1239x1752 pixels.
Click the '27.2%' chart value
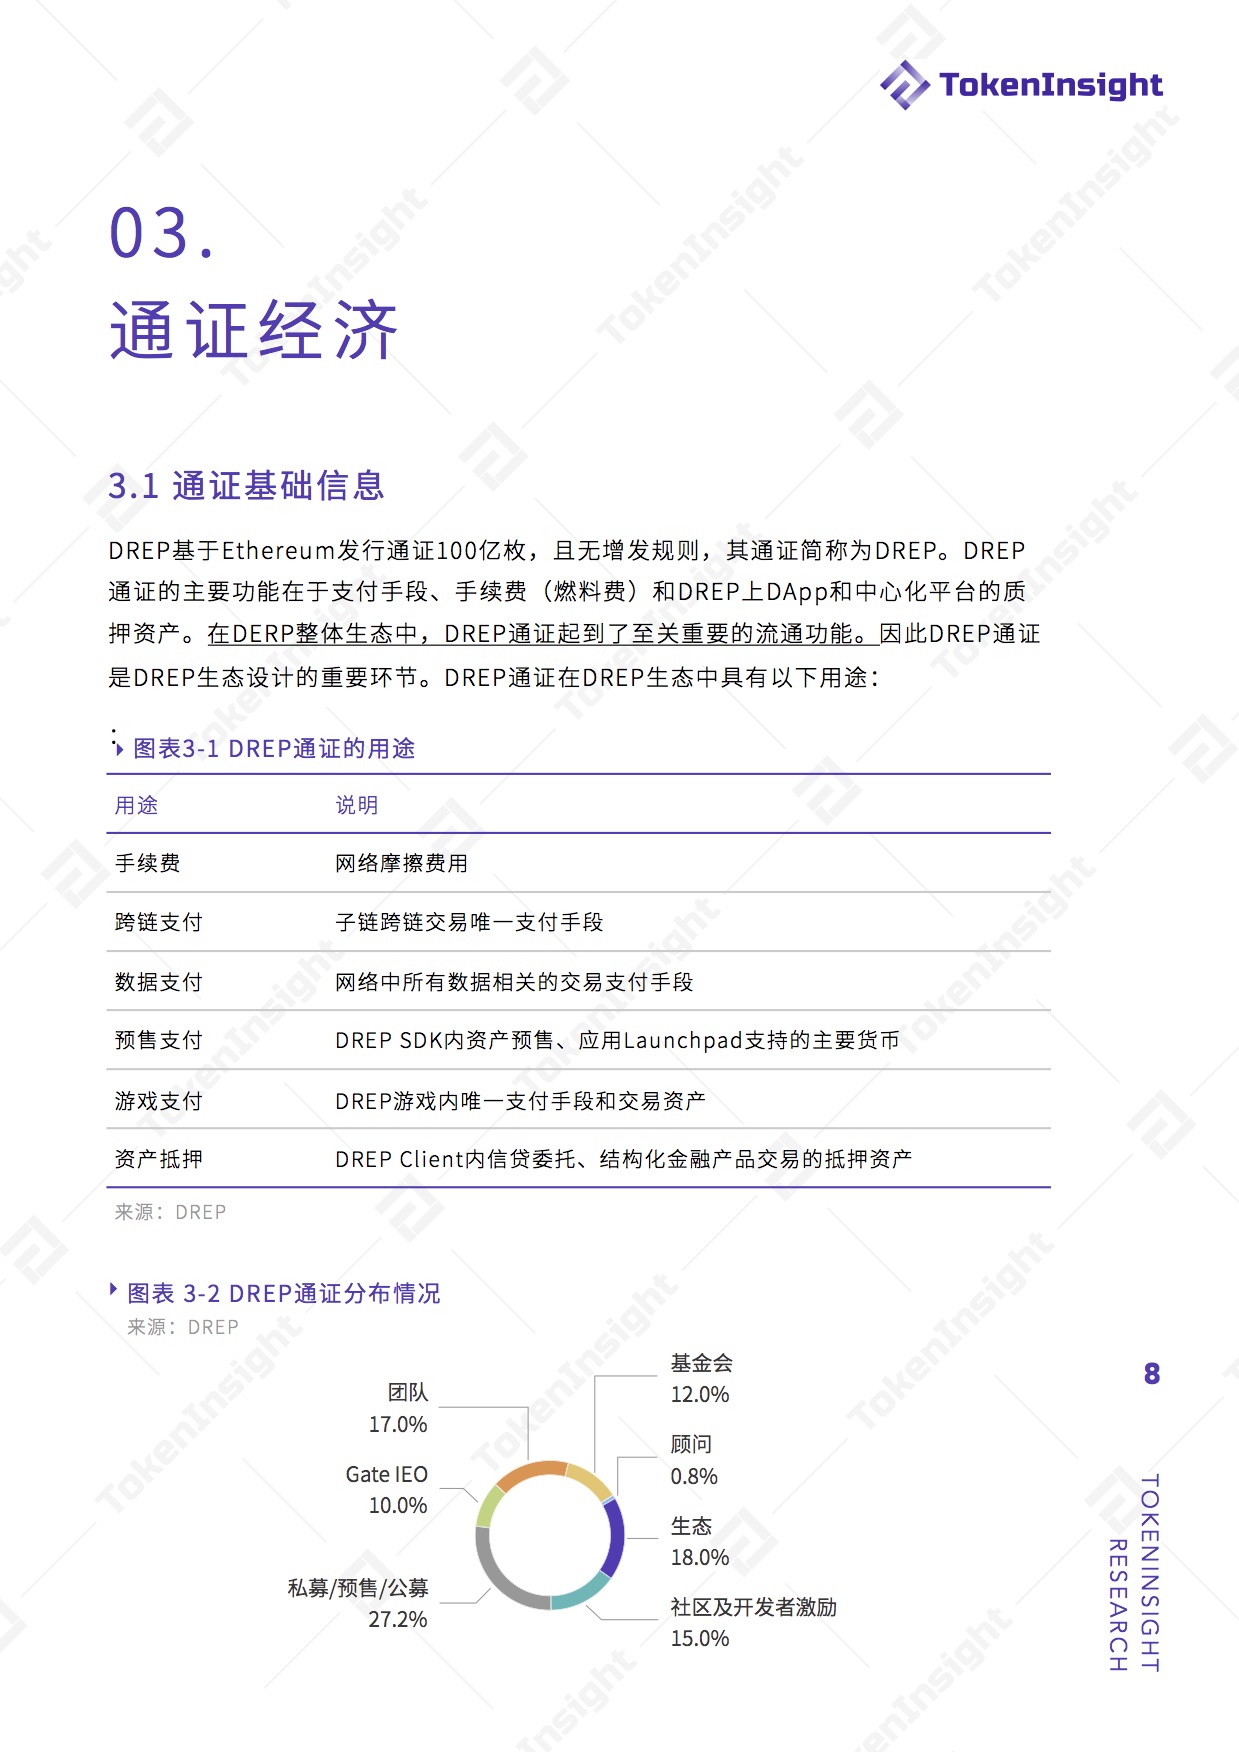398,1619
